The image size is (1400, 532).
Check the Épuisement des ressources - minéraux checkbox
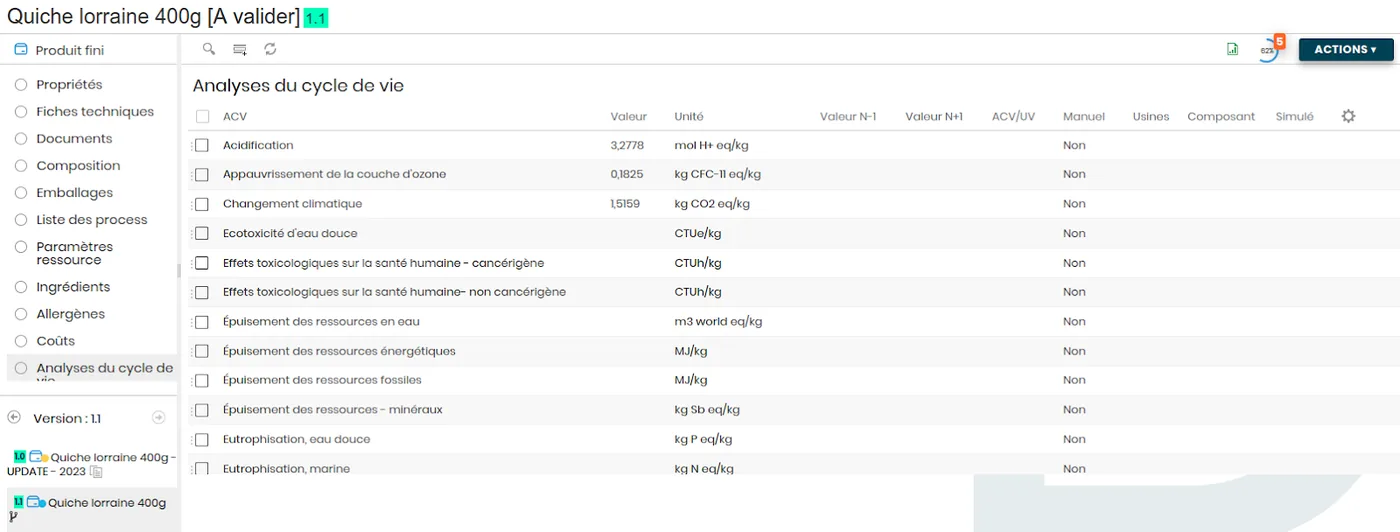(x=202, y=410)
